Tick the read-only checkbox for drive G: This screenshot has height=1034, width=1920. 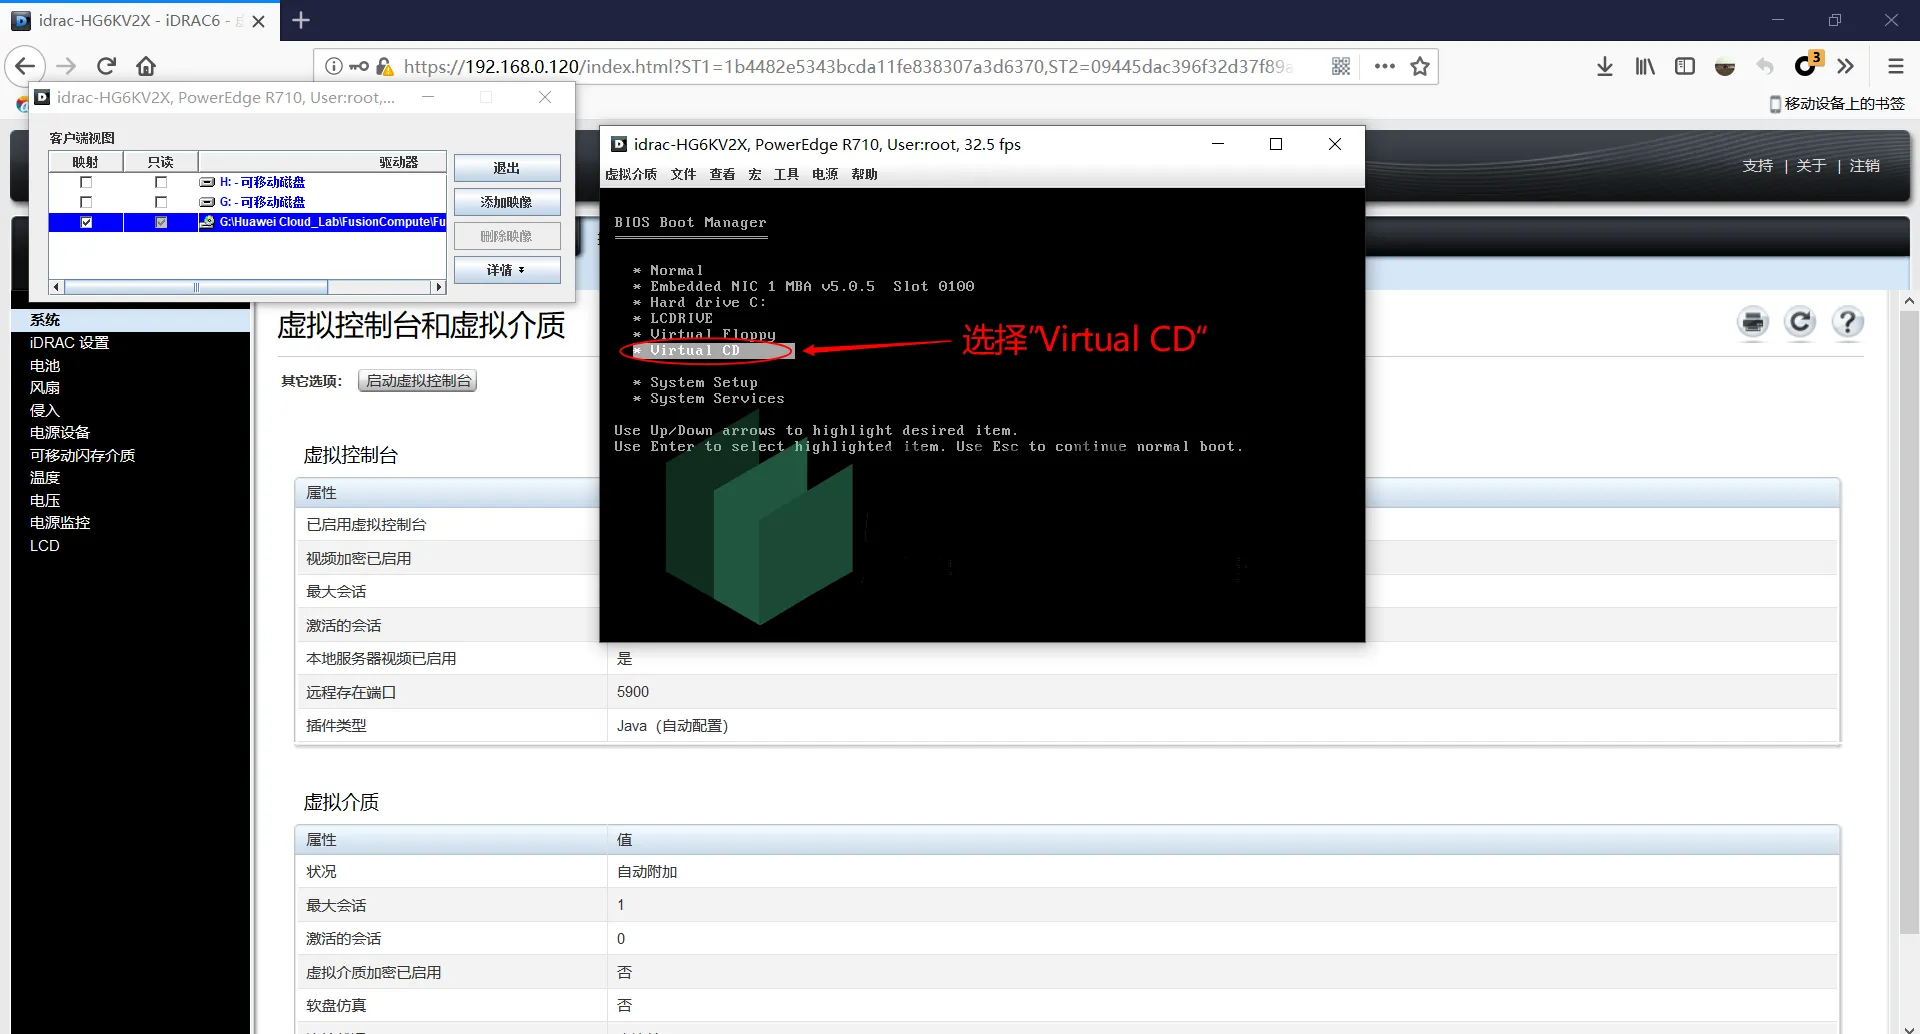[161, 202]
